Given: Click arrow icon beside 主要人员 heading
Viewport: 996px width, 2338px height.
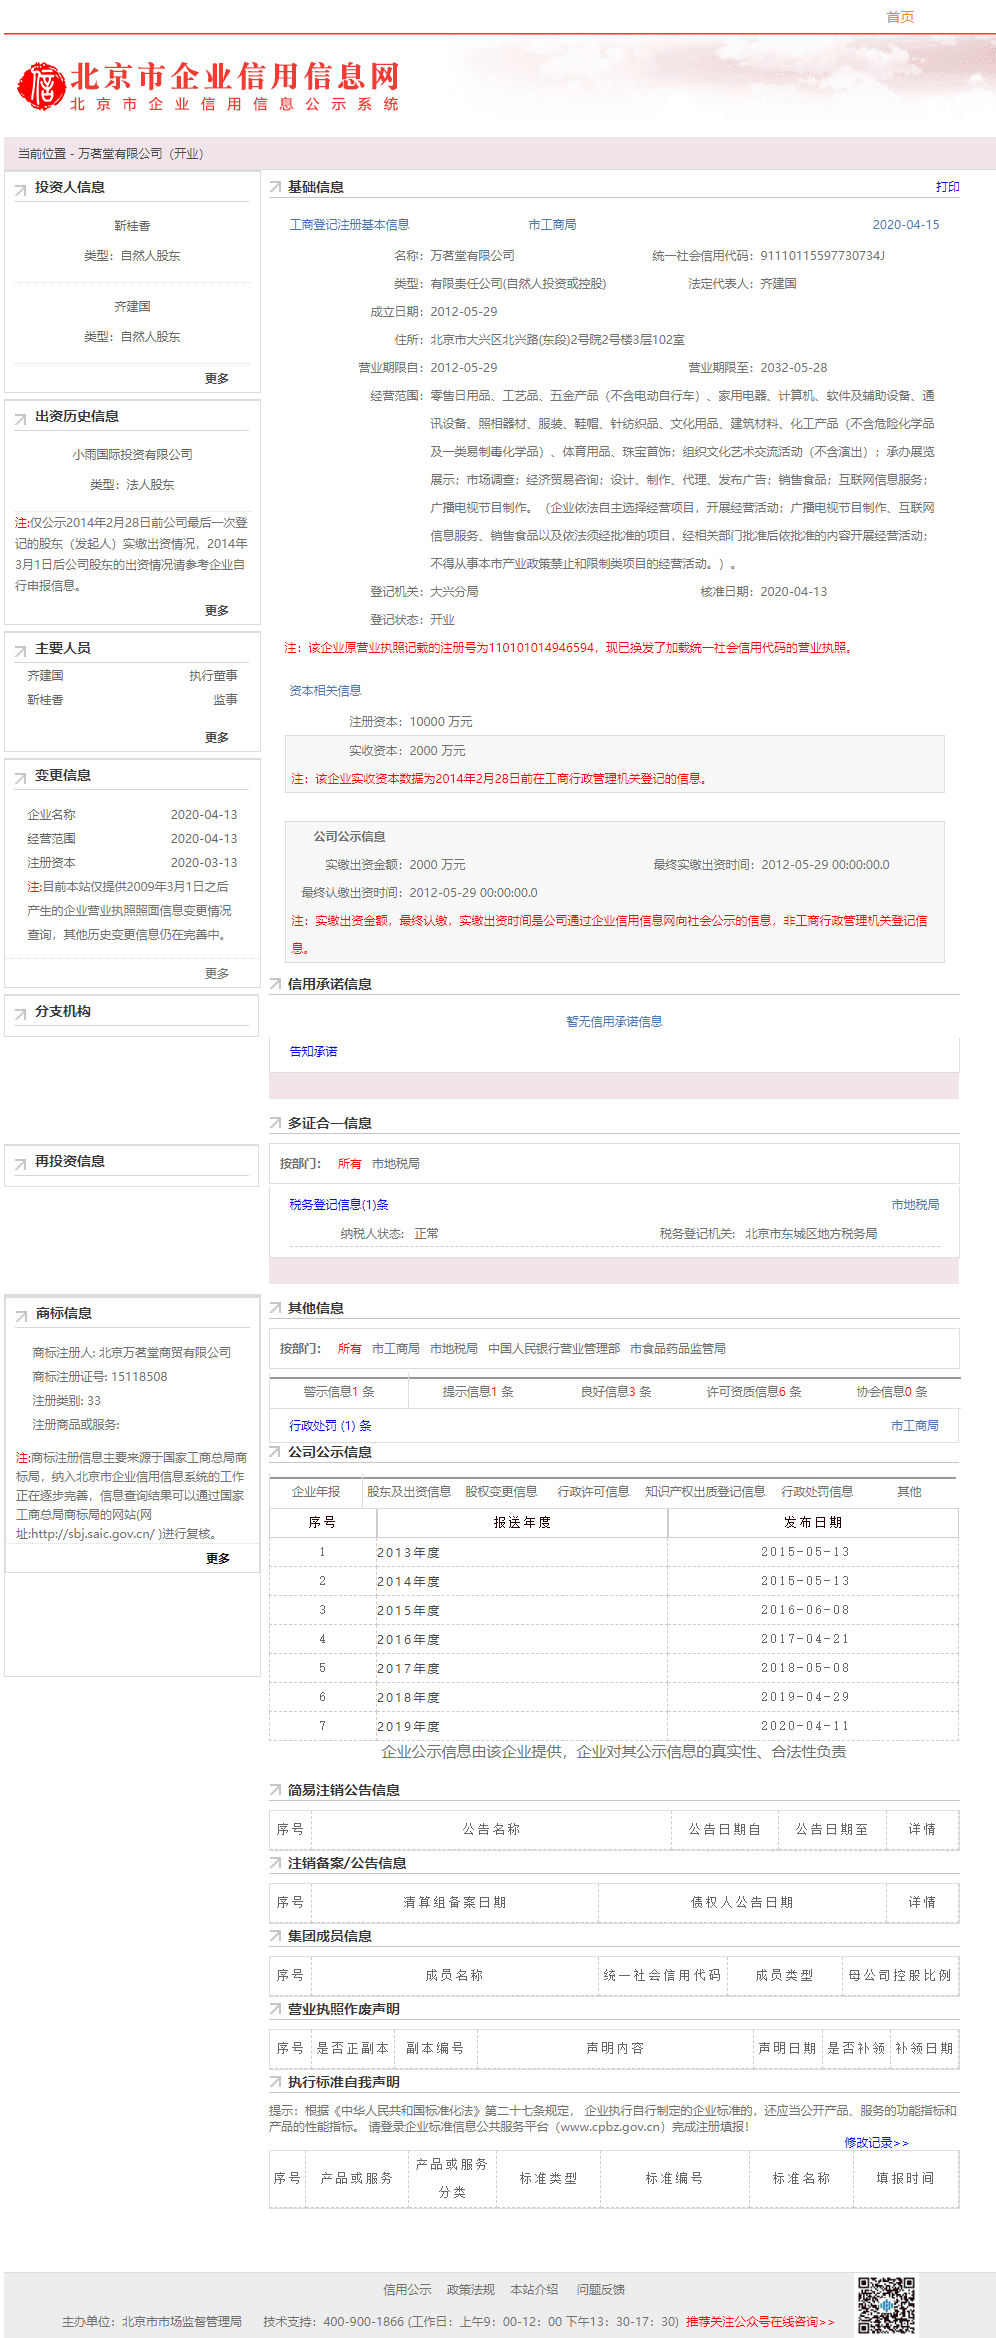Looking at the screenshot, I should [x=20, y=650].
